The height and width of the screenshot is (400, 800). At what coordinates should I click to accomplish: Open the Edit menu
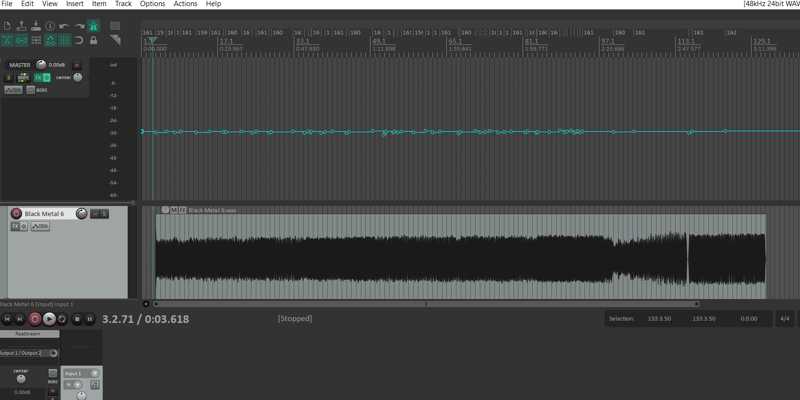(x=27, y=4)
